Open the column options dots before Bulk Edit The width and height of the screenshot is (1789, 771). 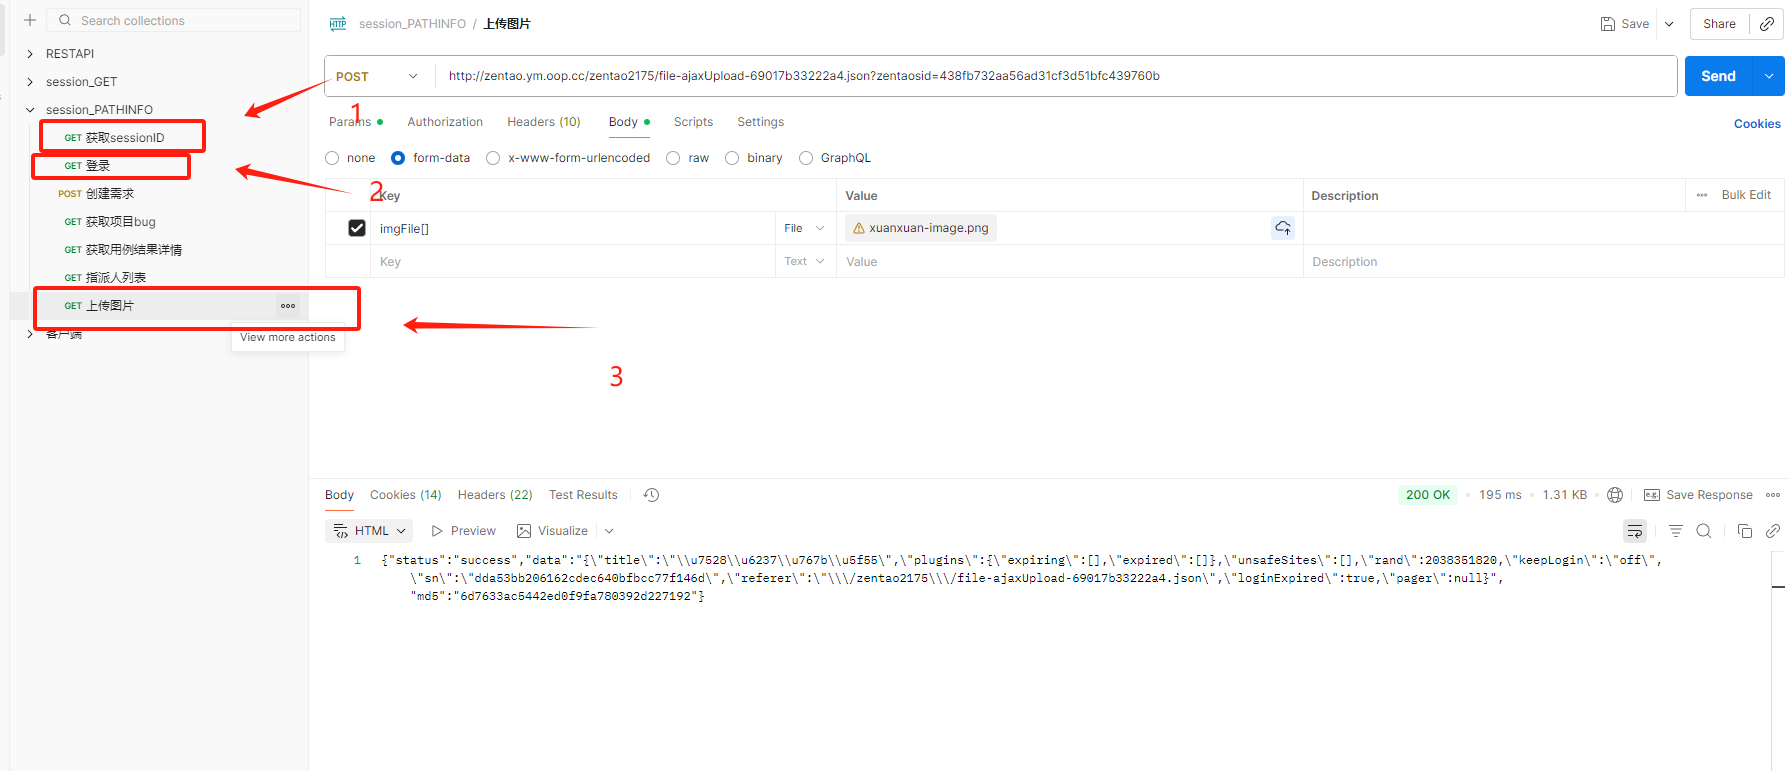tap(1702, 195)
